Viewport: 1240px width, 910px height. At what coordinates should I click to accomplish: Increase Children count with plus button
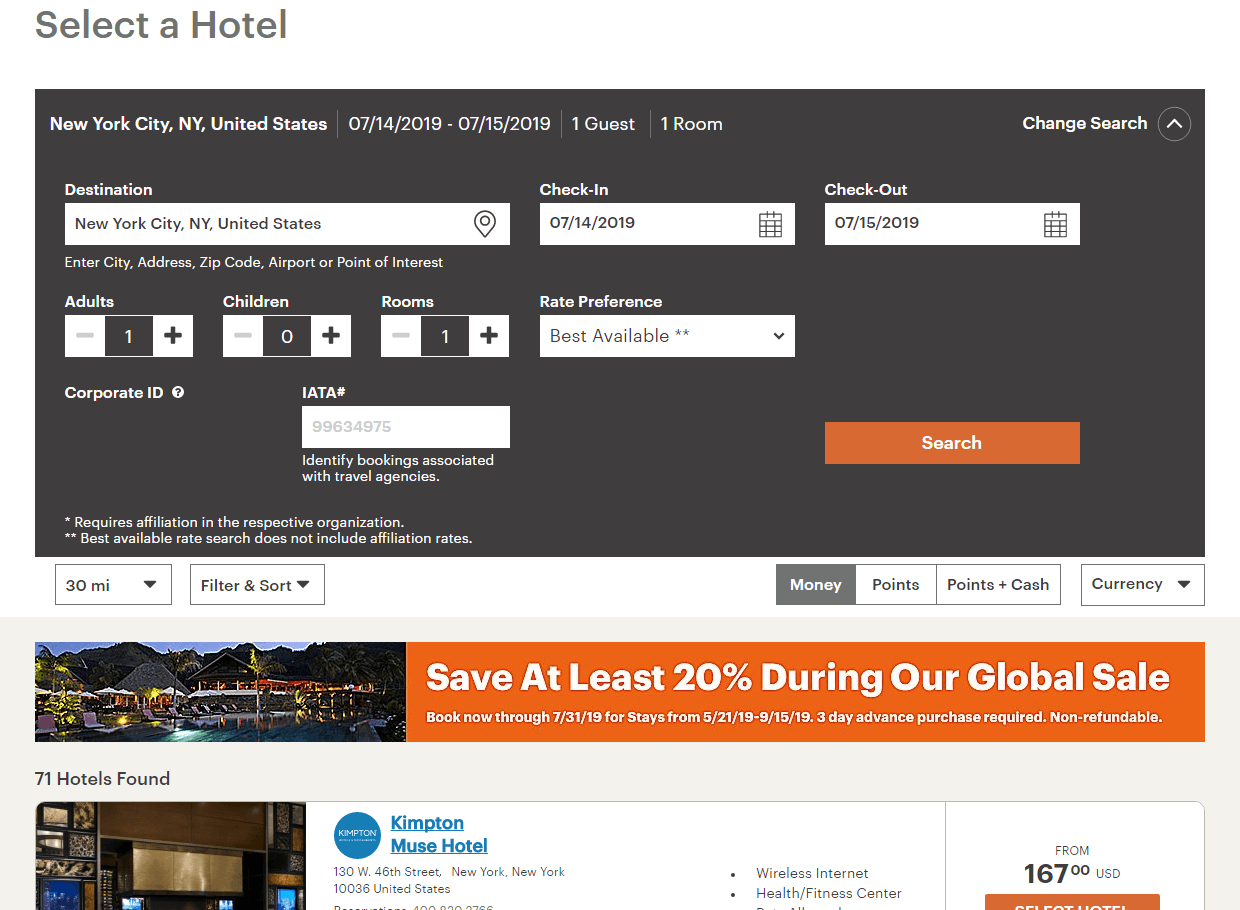pos(331,336)
